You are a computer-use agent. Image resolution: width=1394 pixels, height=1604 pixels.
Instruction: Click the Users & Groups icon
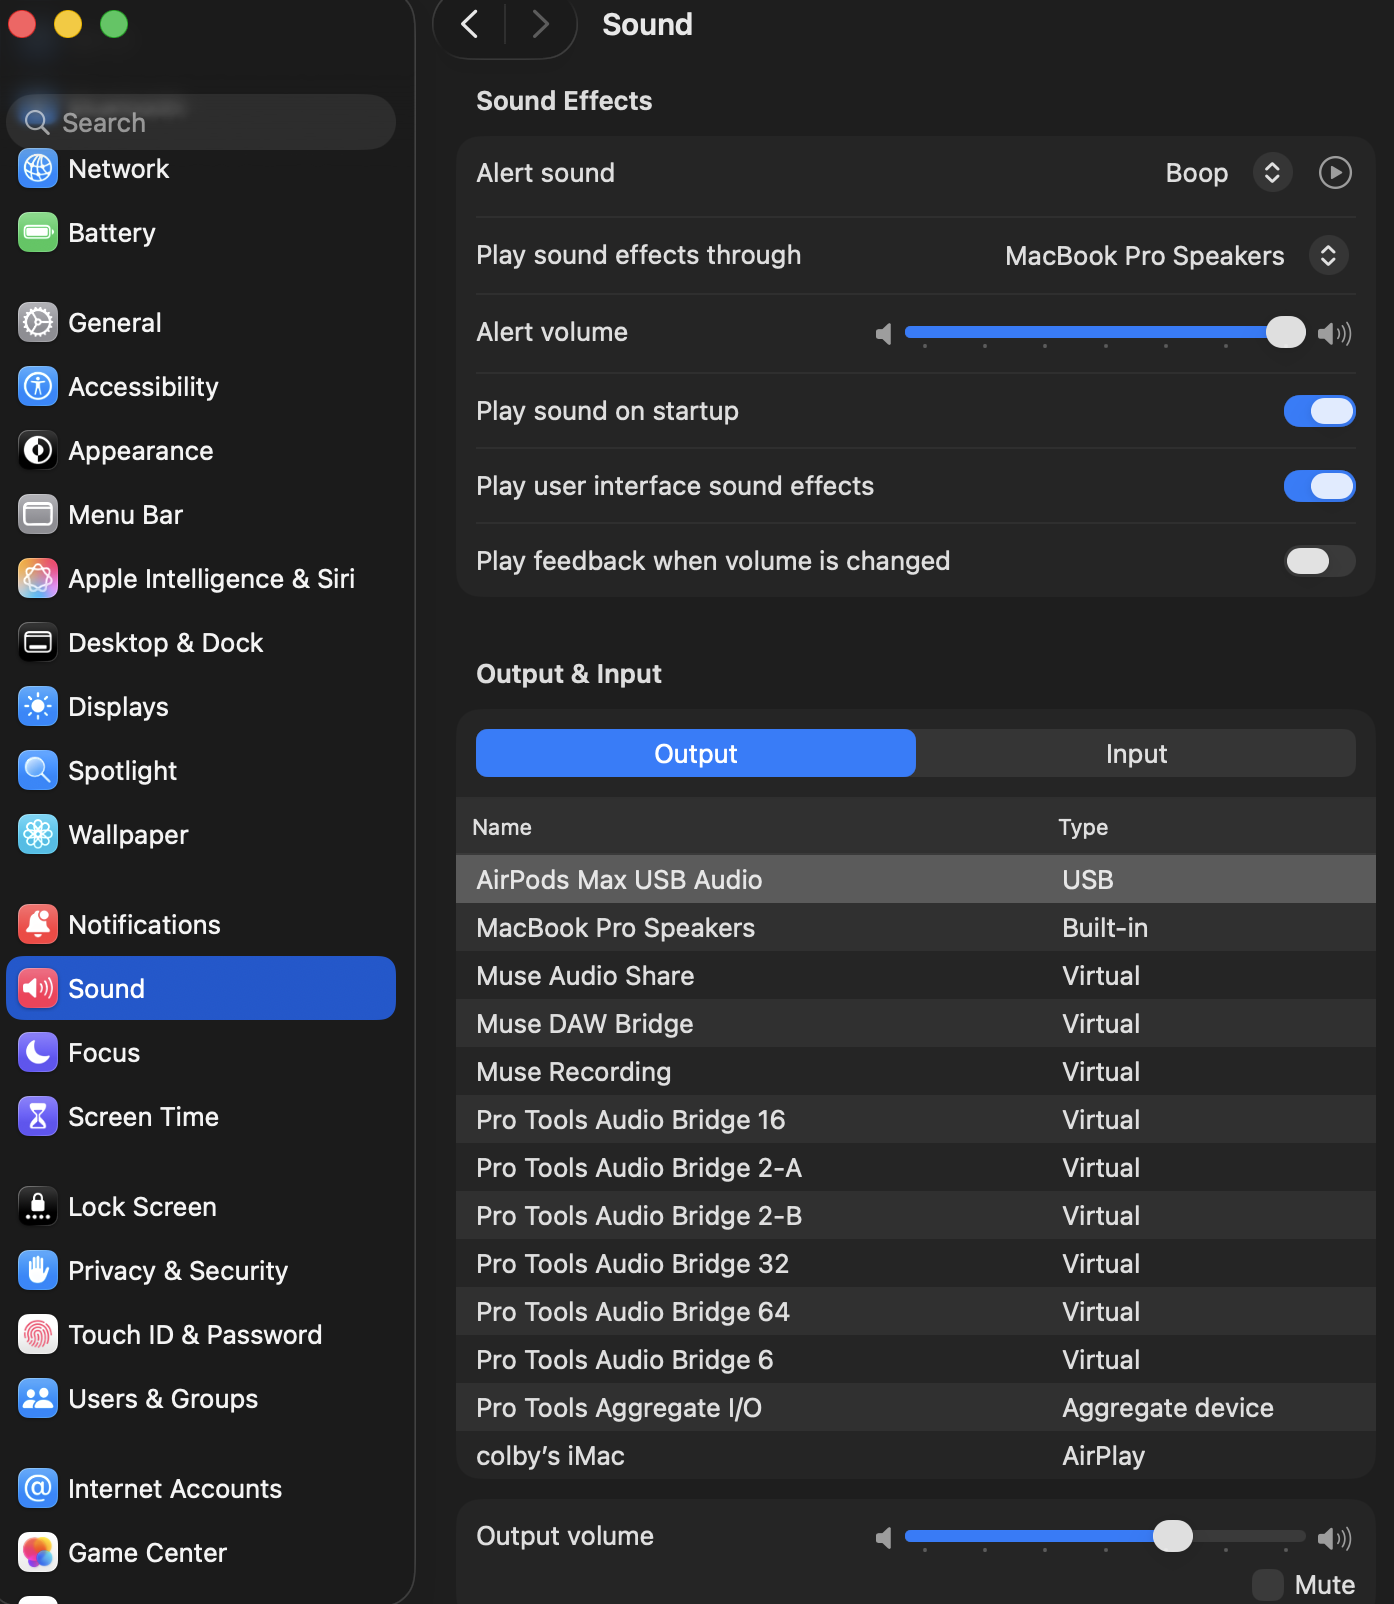point(38,1399)
